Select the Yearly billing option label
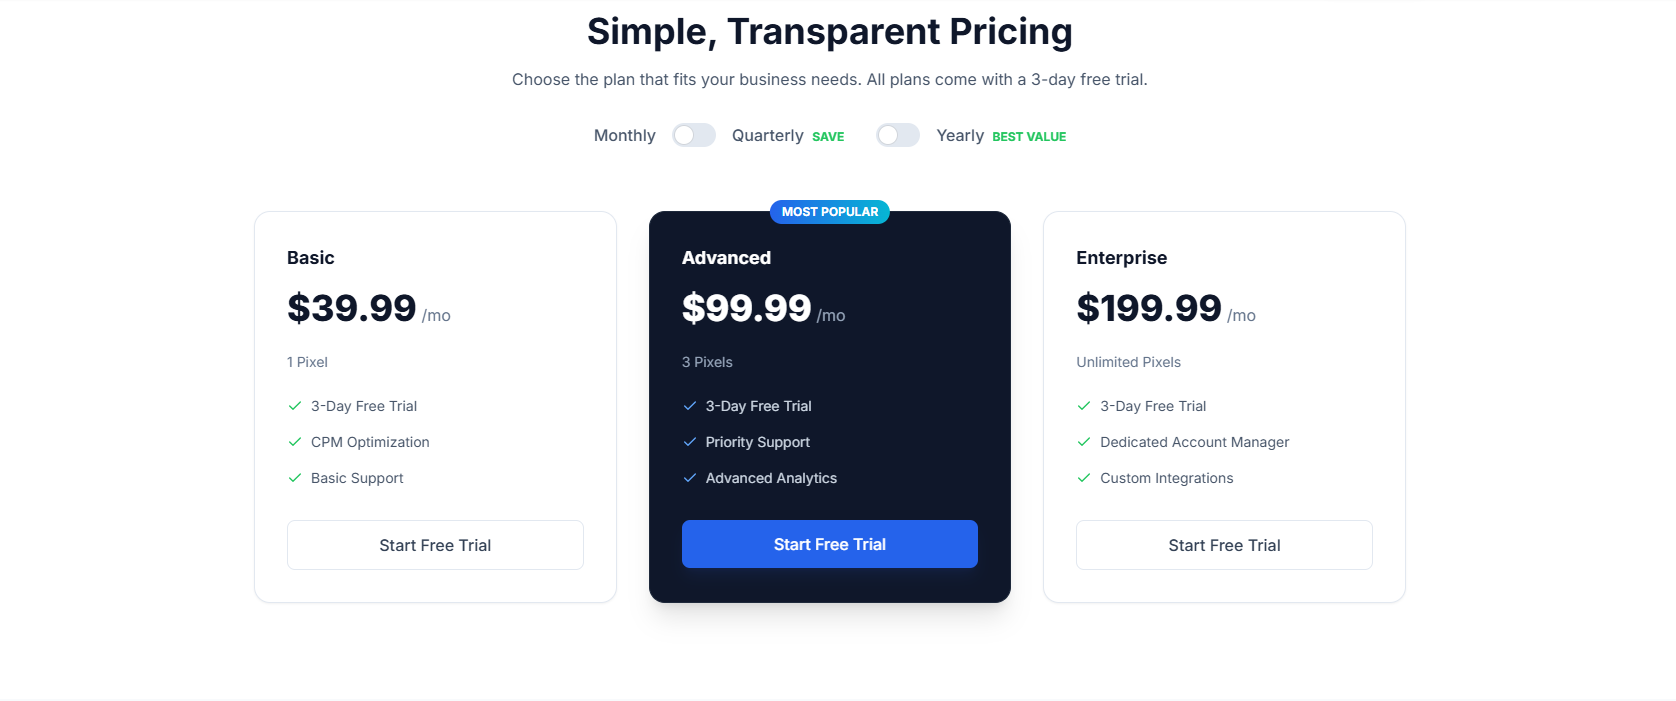 point(959,135)
